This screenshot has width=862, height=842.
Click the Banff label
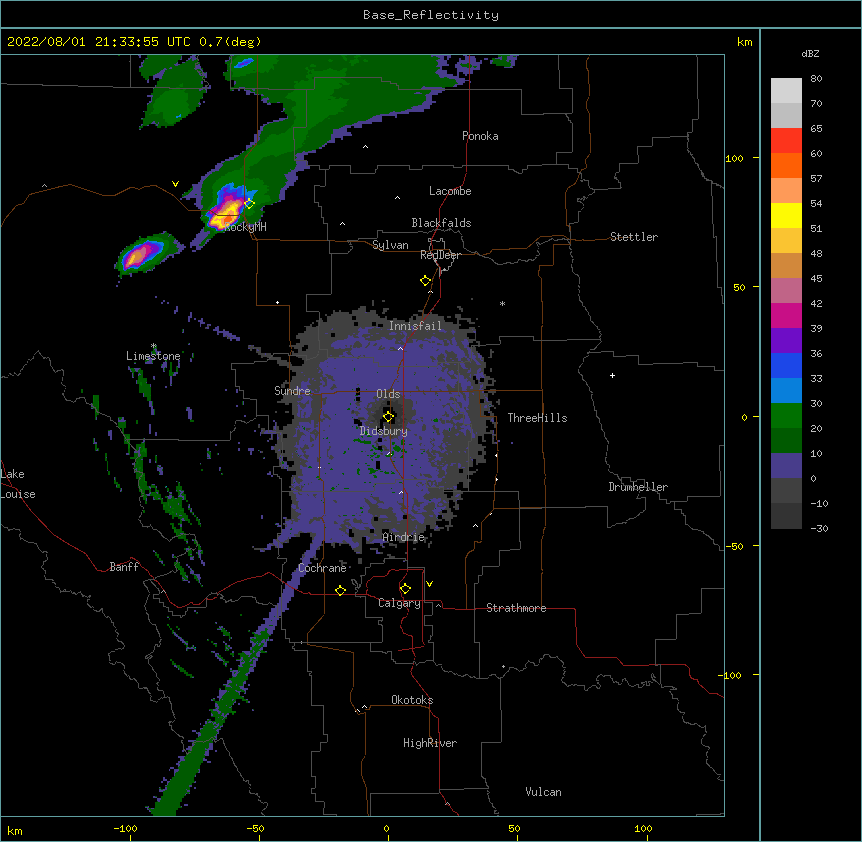(124, 567)
